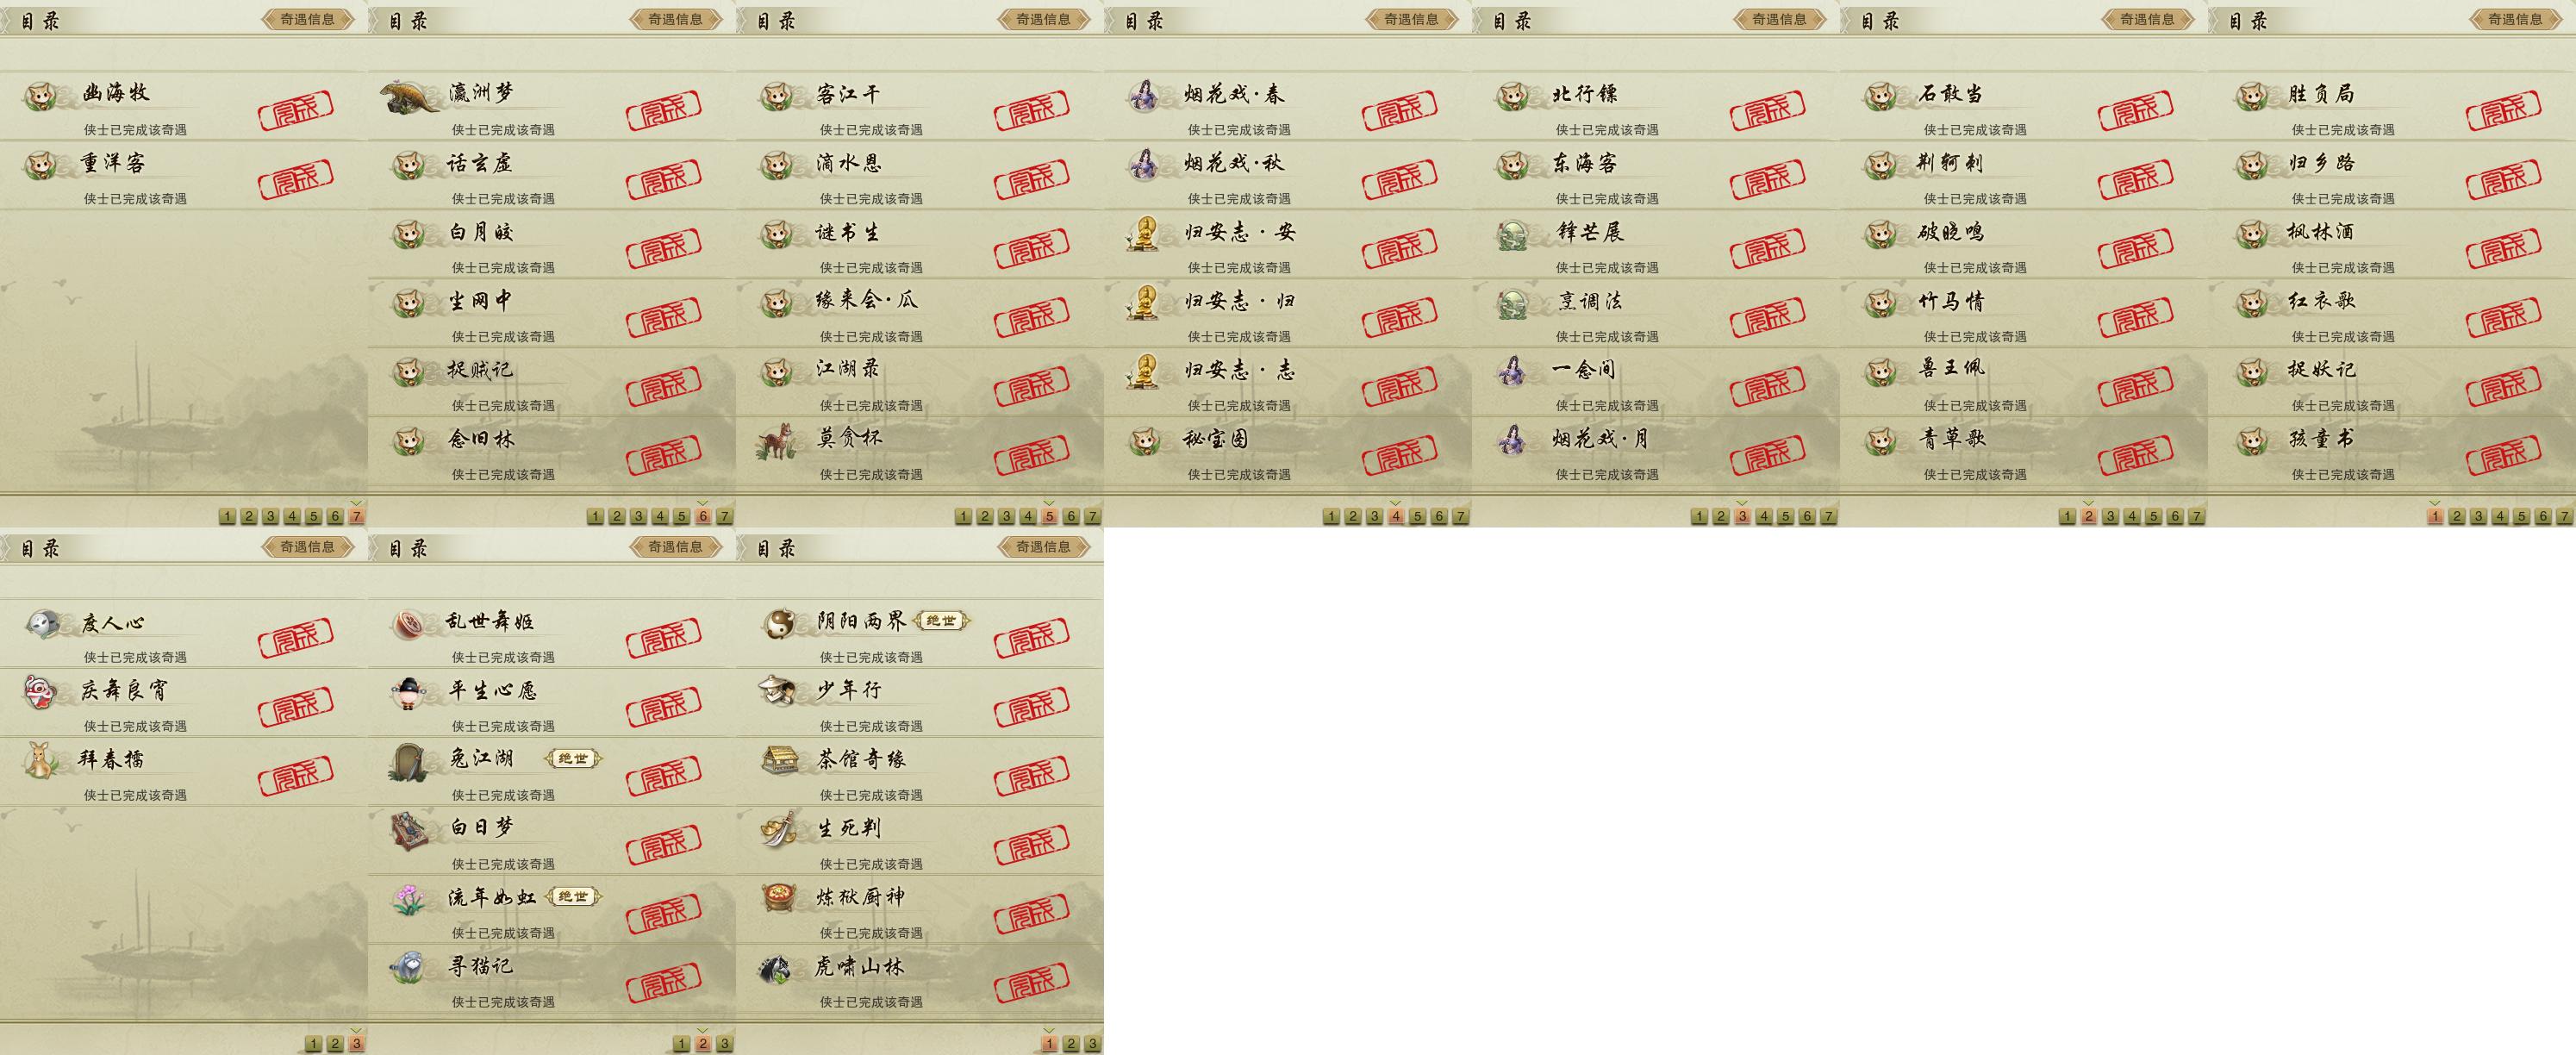Open the pink flower icon of 流年如虹

(409, 899)
